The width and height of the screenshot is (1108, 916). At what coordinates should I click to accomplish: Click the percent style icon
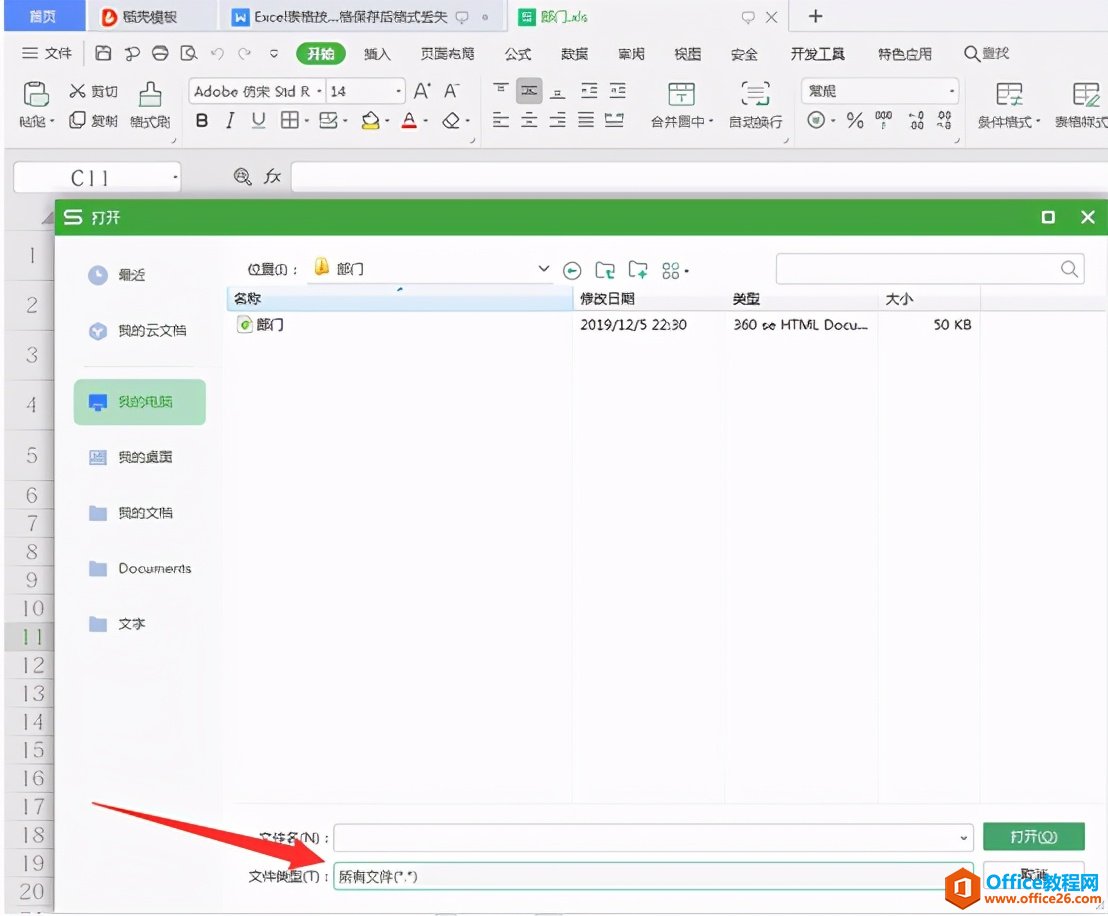click(855, 121)
